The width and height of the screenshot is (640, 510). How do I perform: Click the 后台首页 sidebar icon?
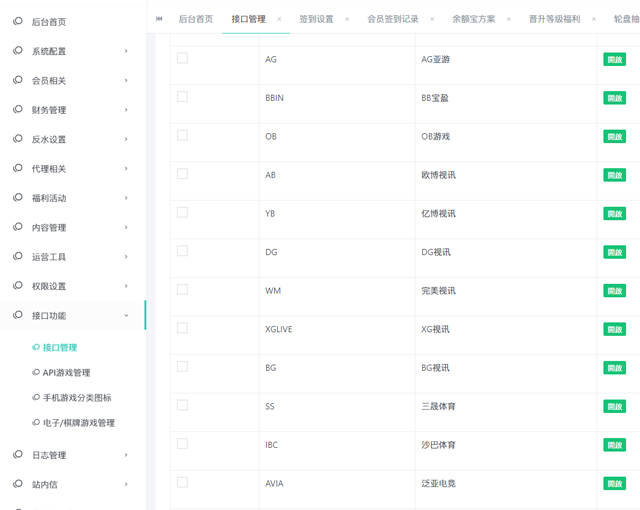(x=18, y=21)
